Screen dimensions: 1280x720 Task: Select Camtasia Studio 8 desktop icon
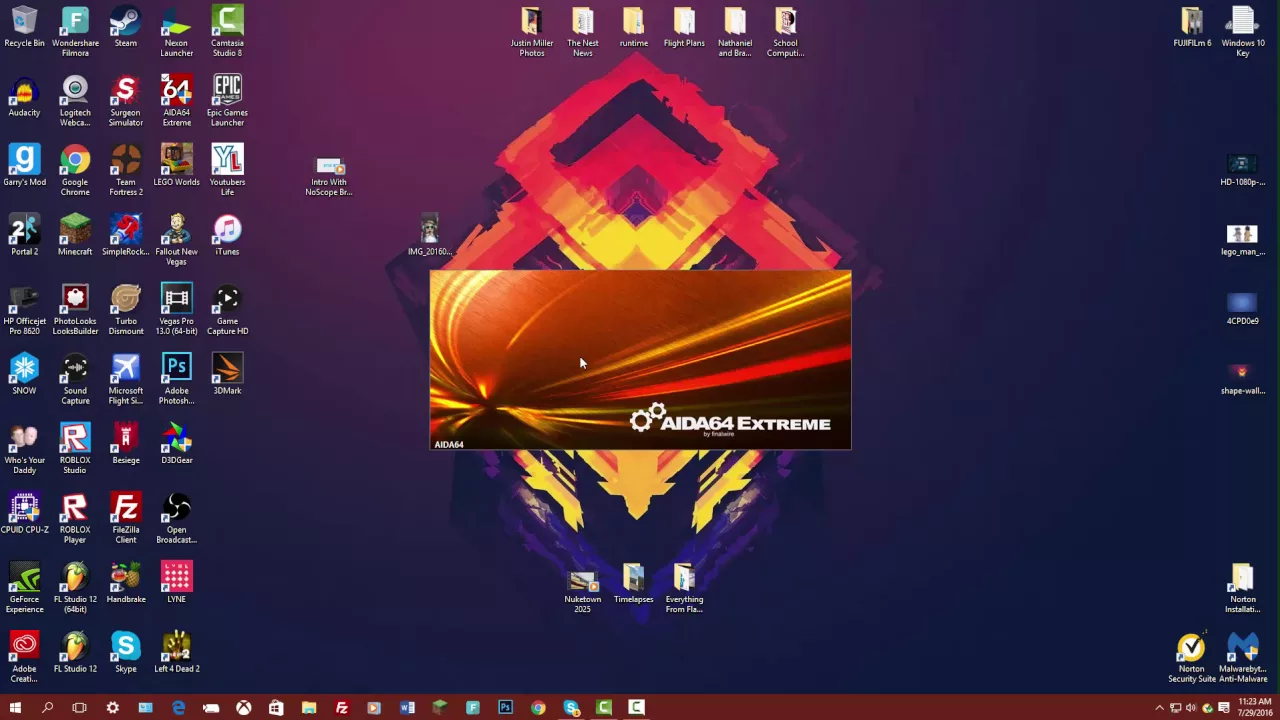click(x=227, y=32)
